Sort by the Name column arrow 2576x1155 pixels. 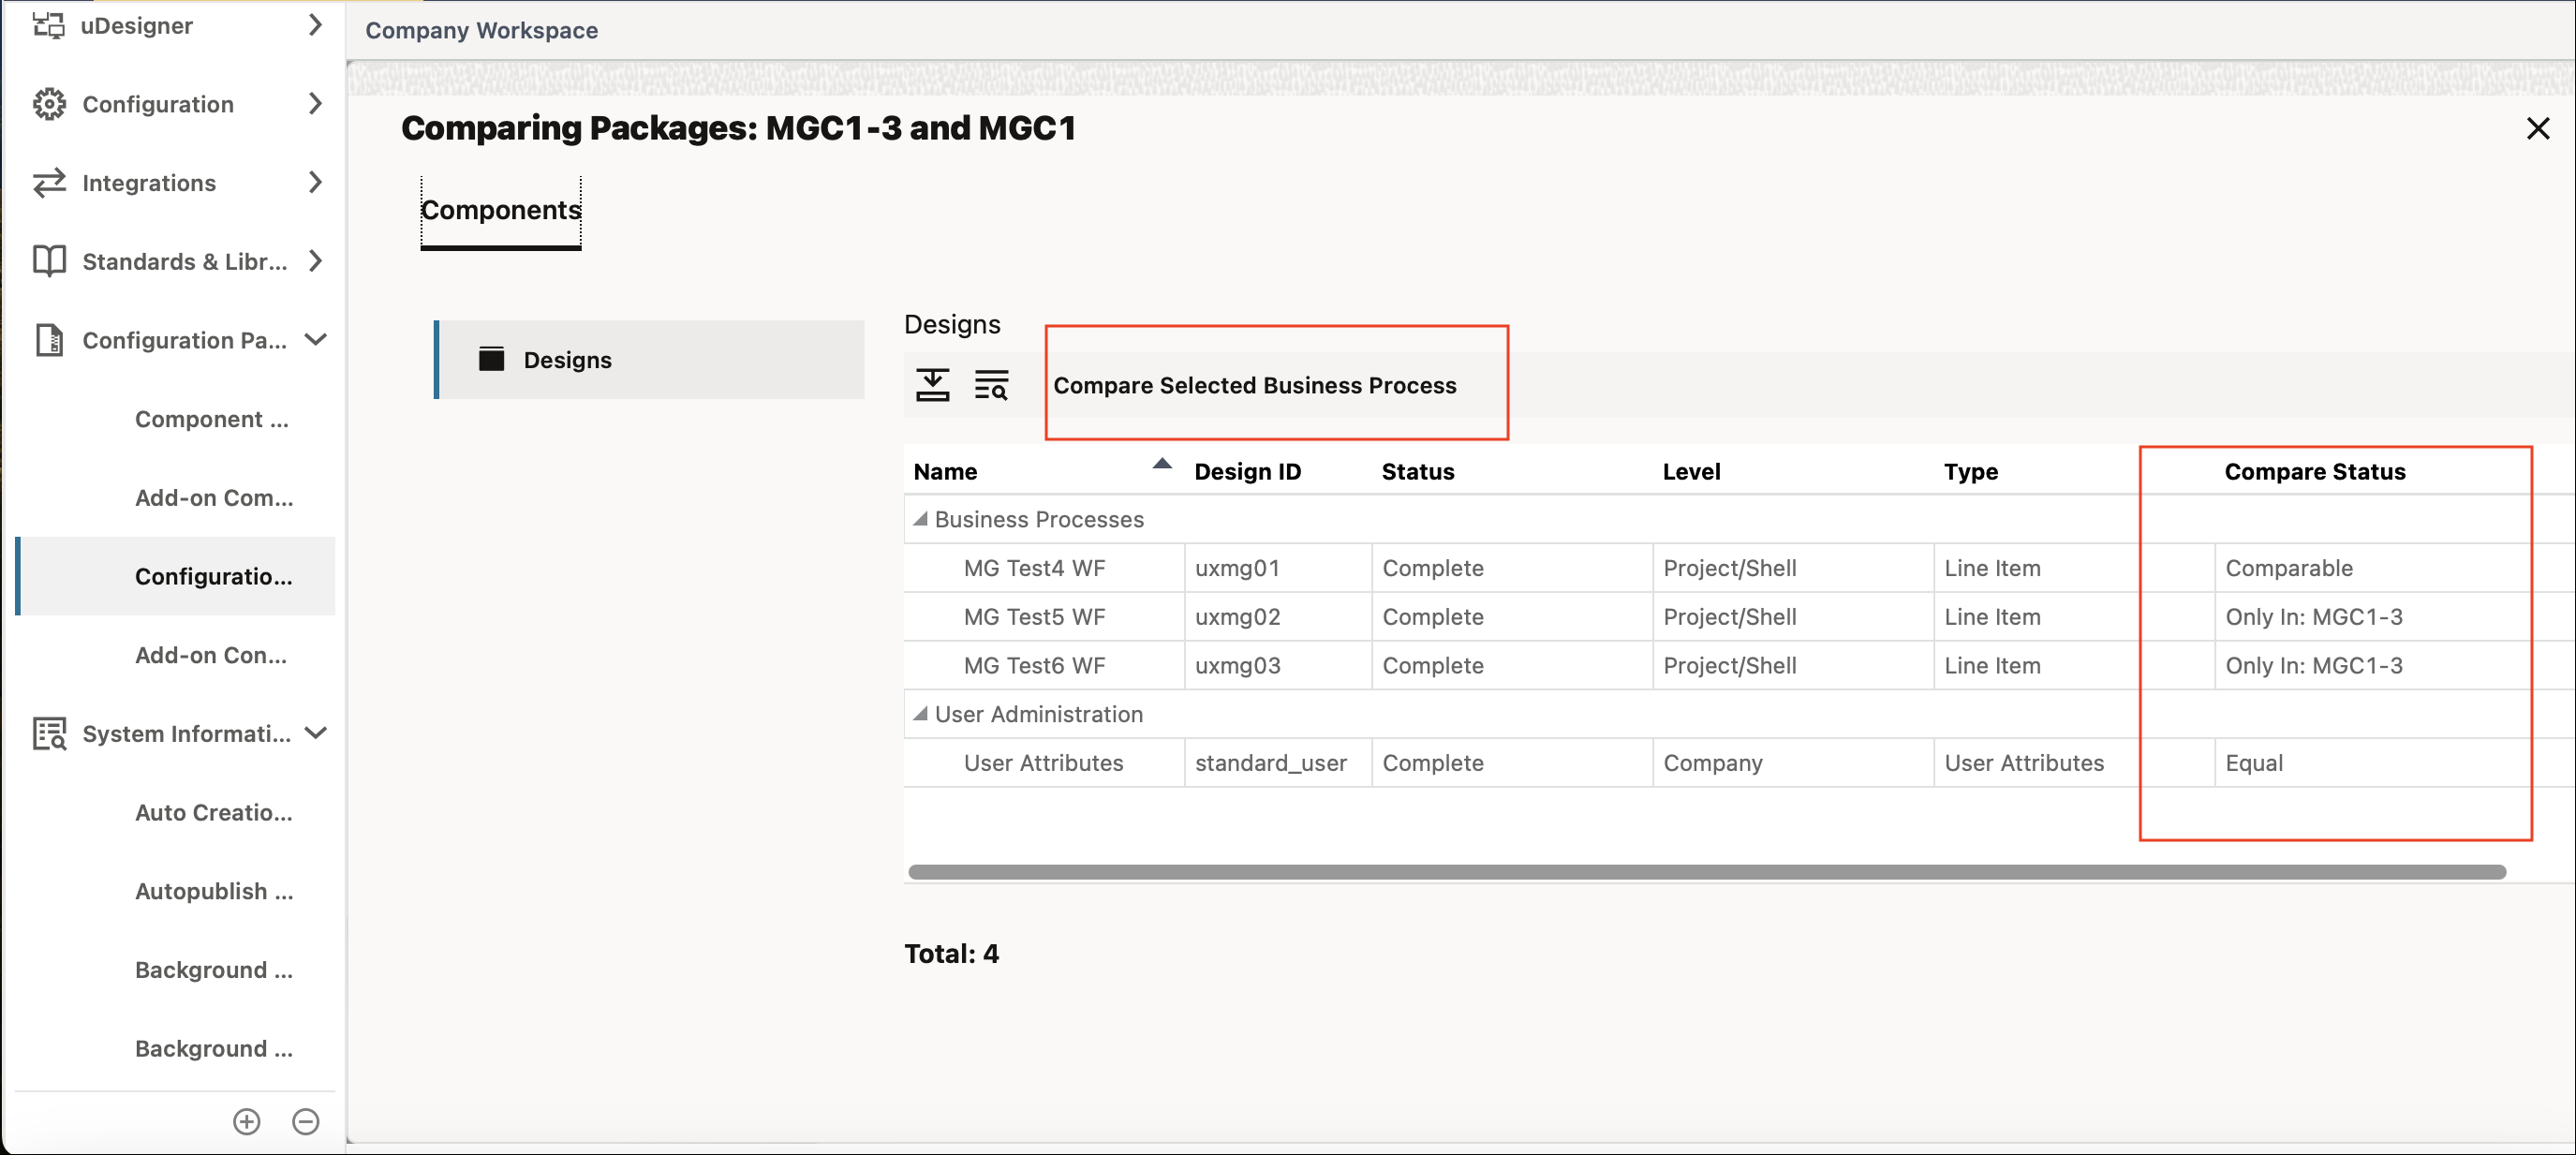(x=1161, y=463)
